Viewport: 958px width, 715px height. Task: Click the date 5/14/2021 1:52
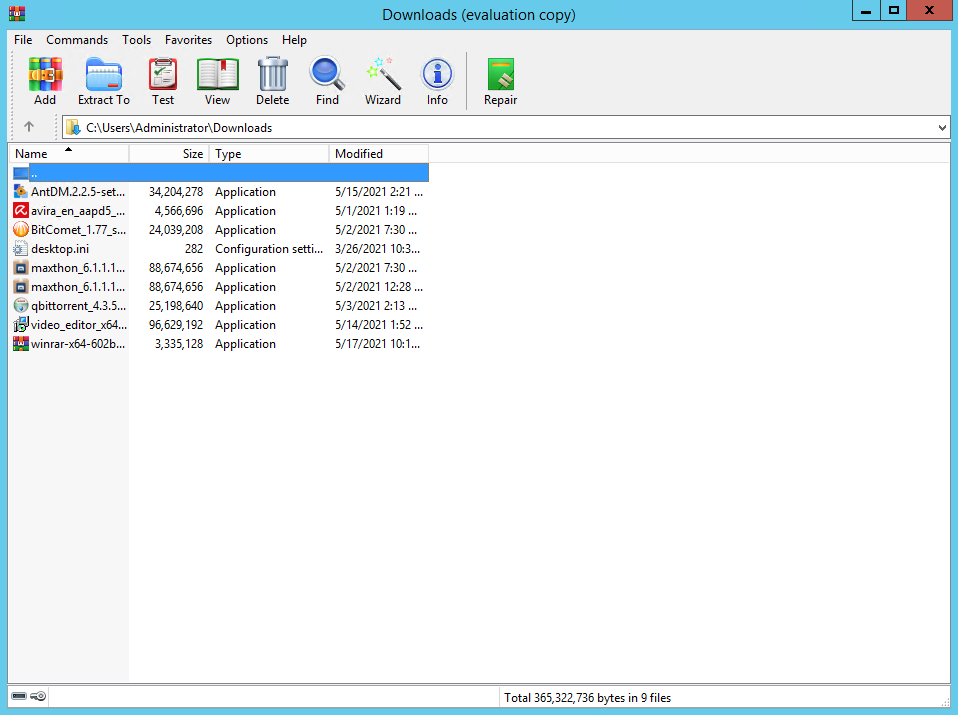click(379, 324)
